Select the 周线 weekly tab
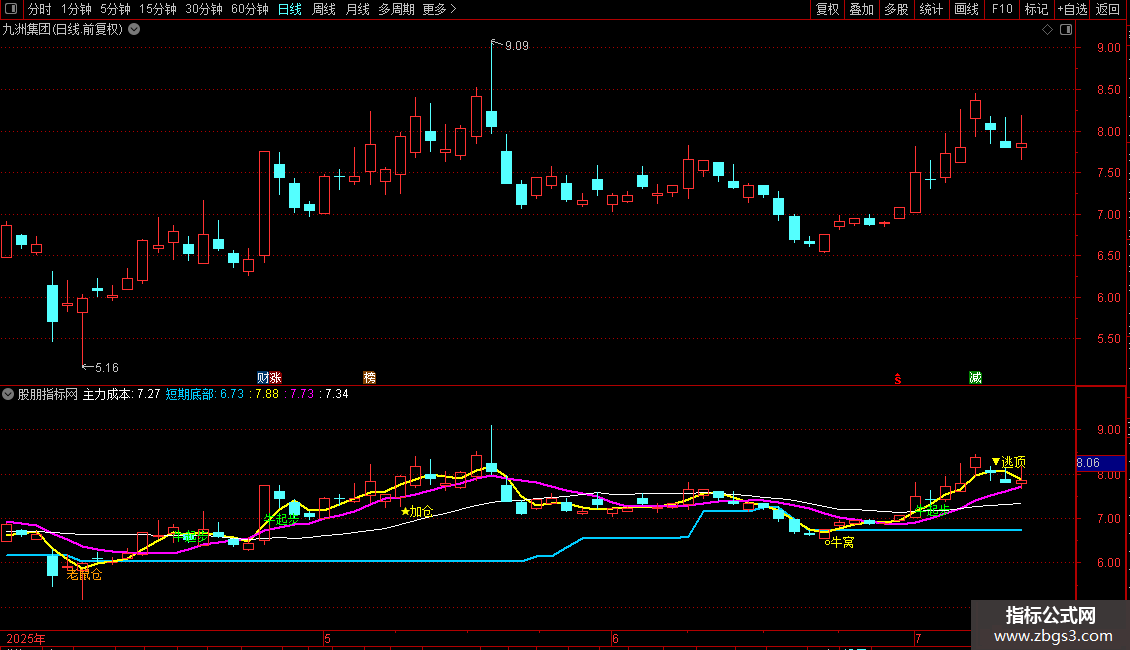This screenshot has height=650, width=1130. (x=324, y=9)
